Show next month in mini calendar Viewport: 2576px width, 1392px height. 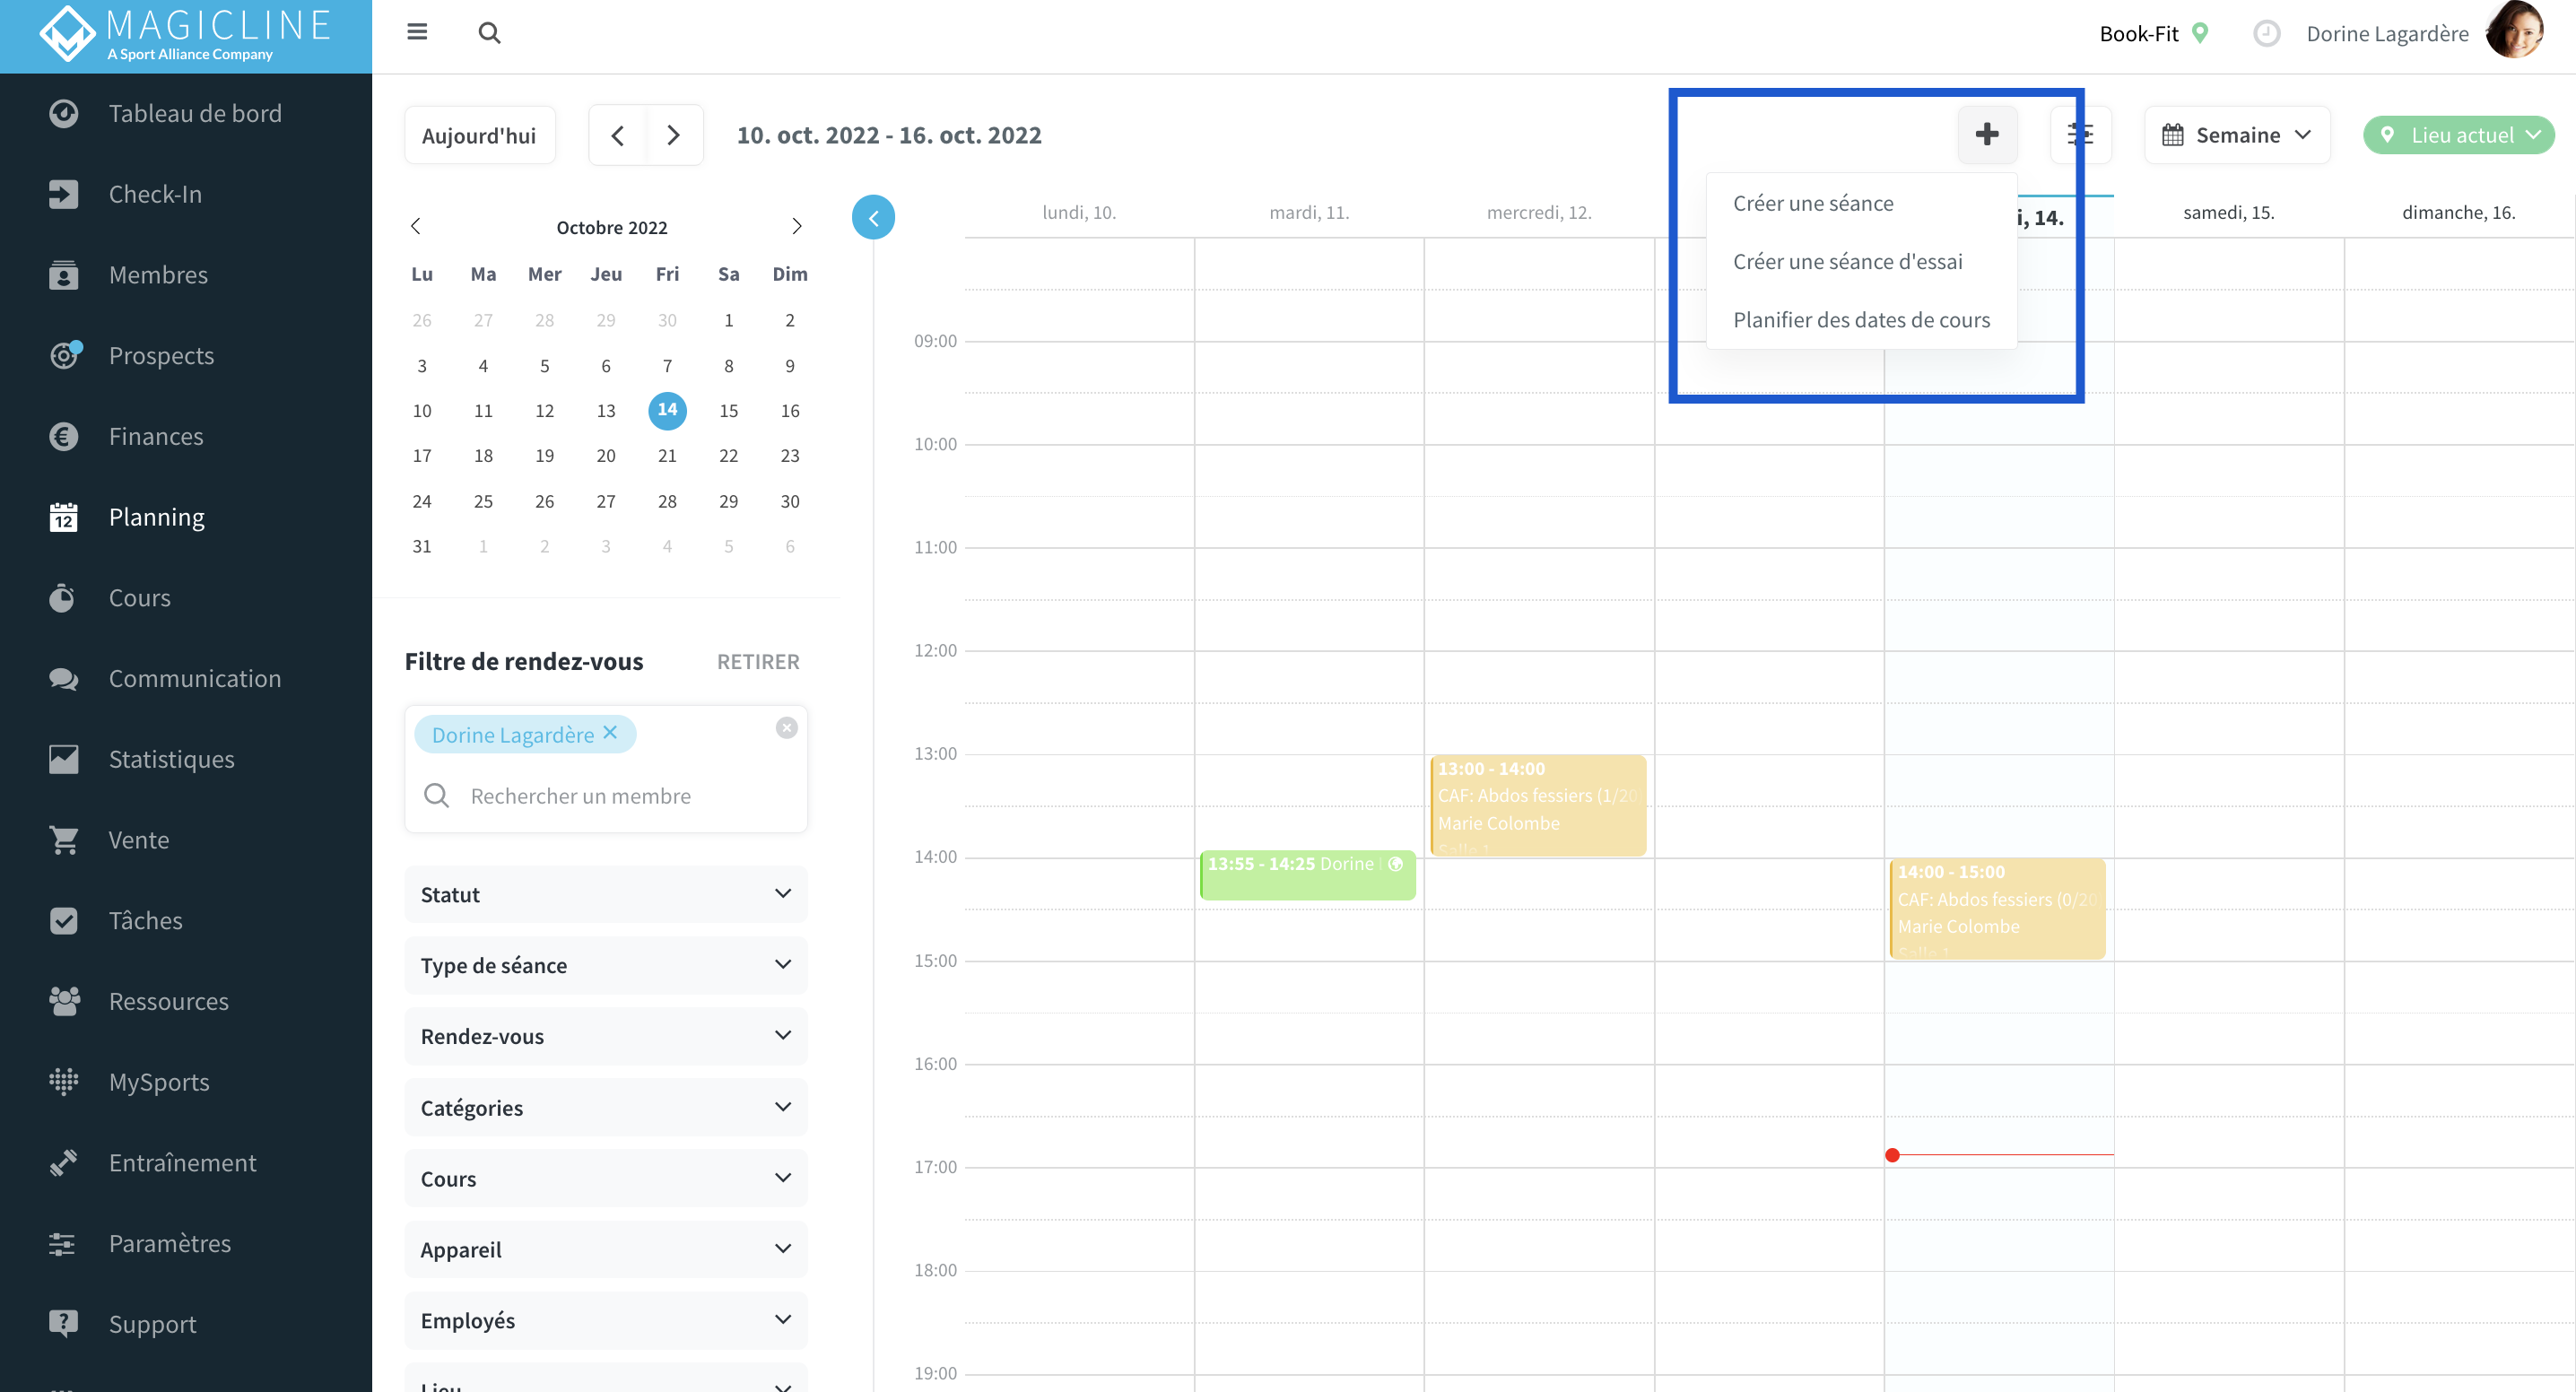(796, 226)
